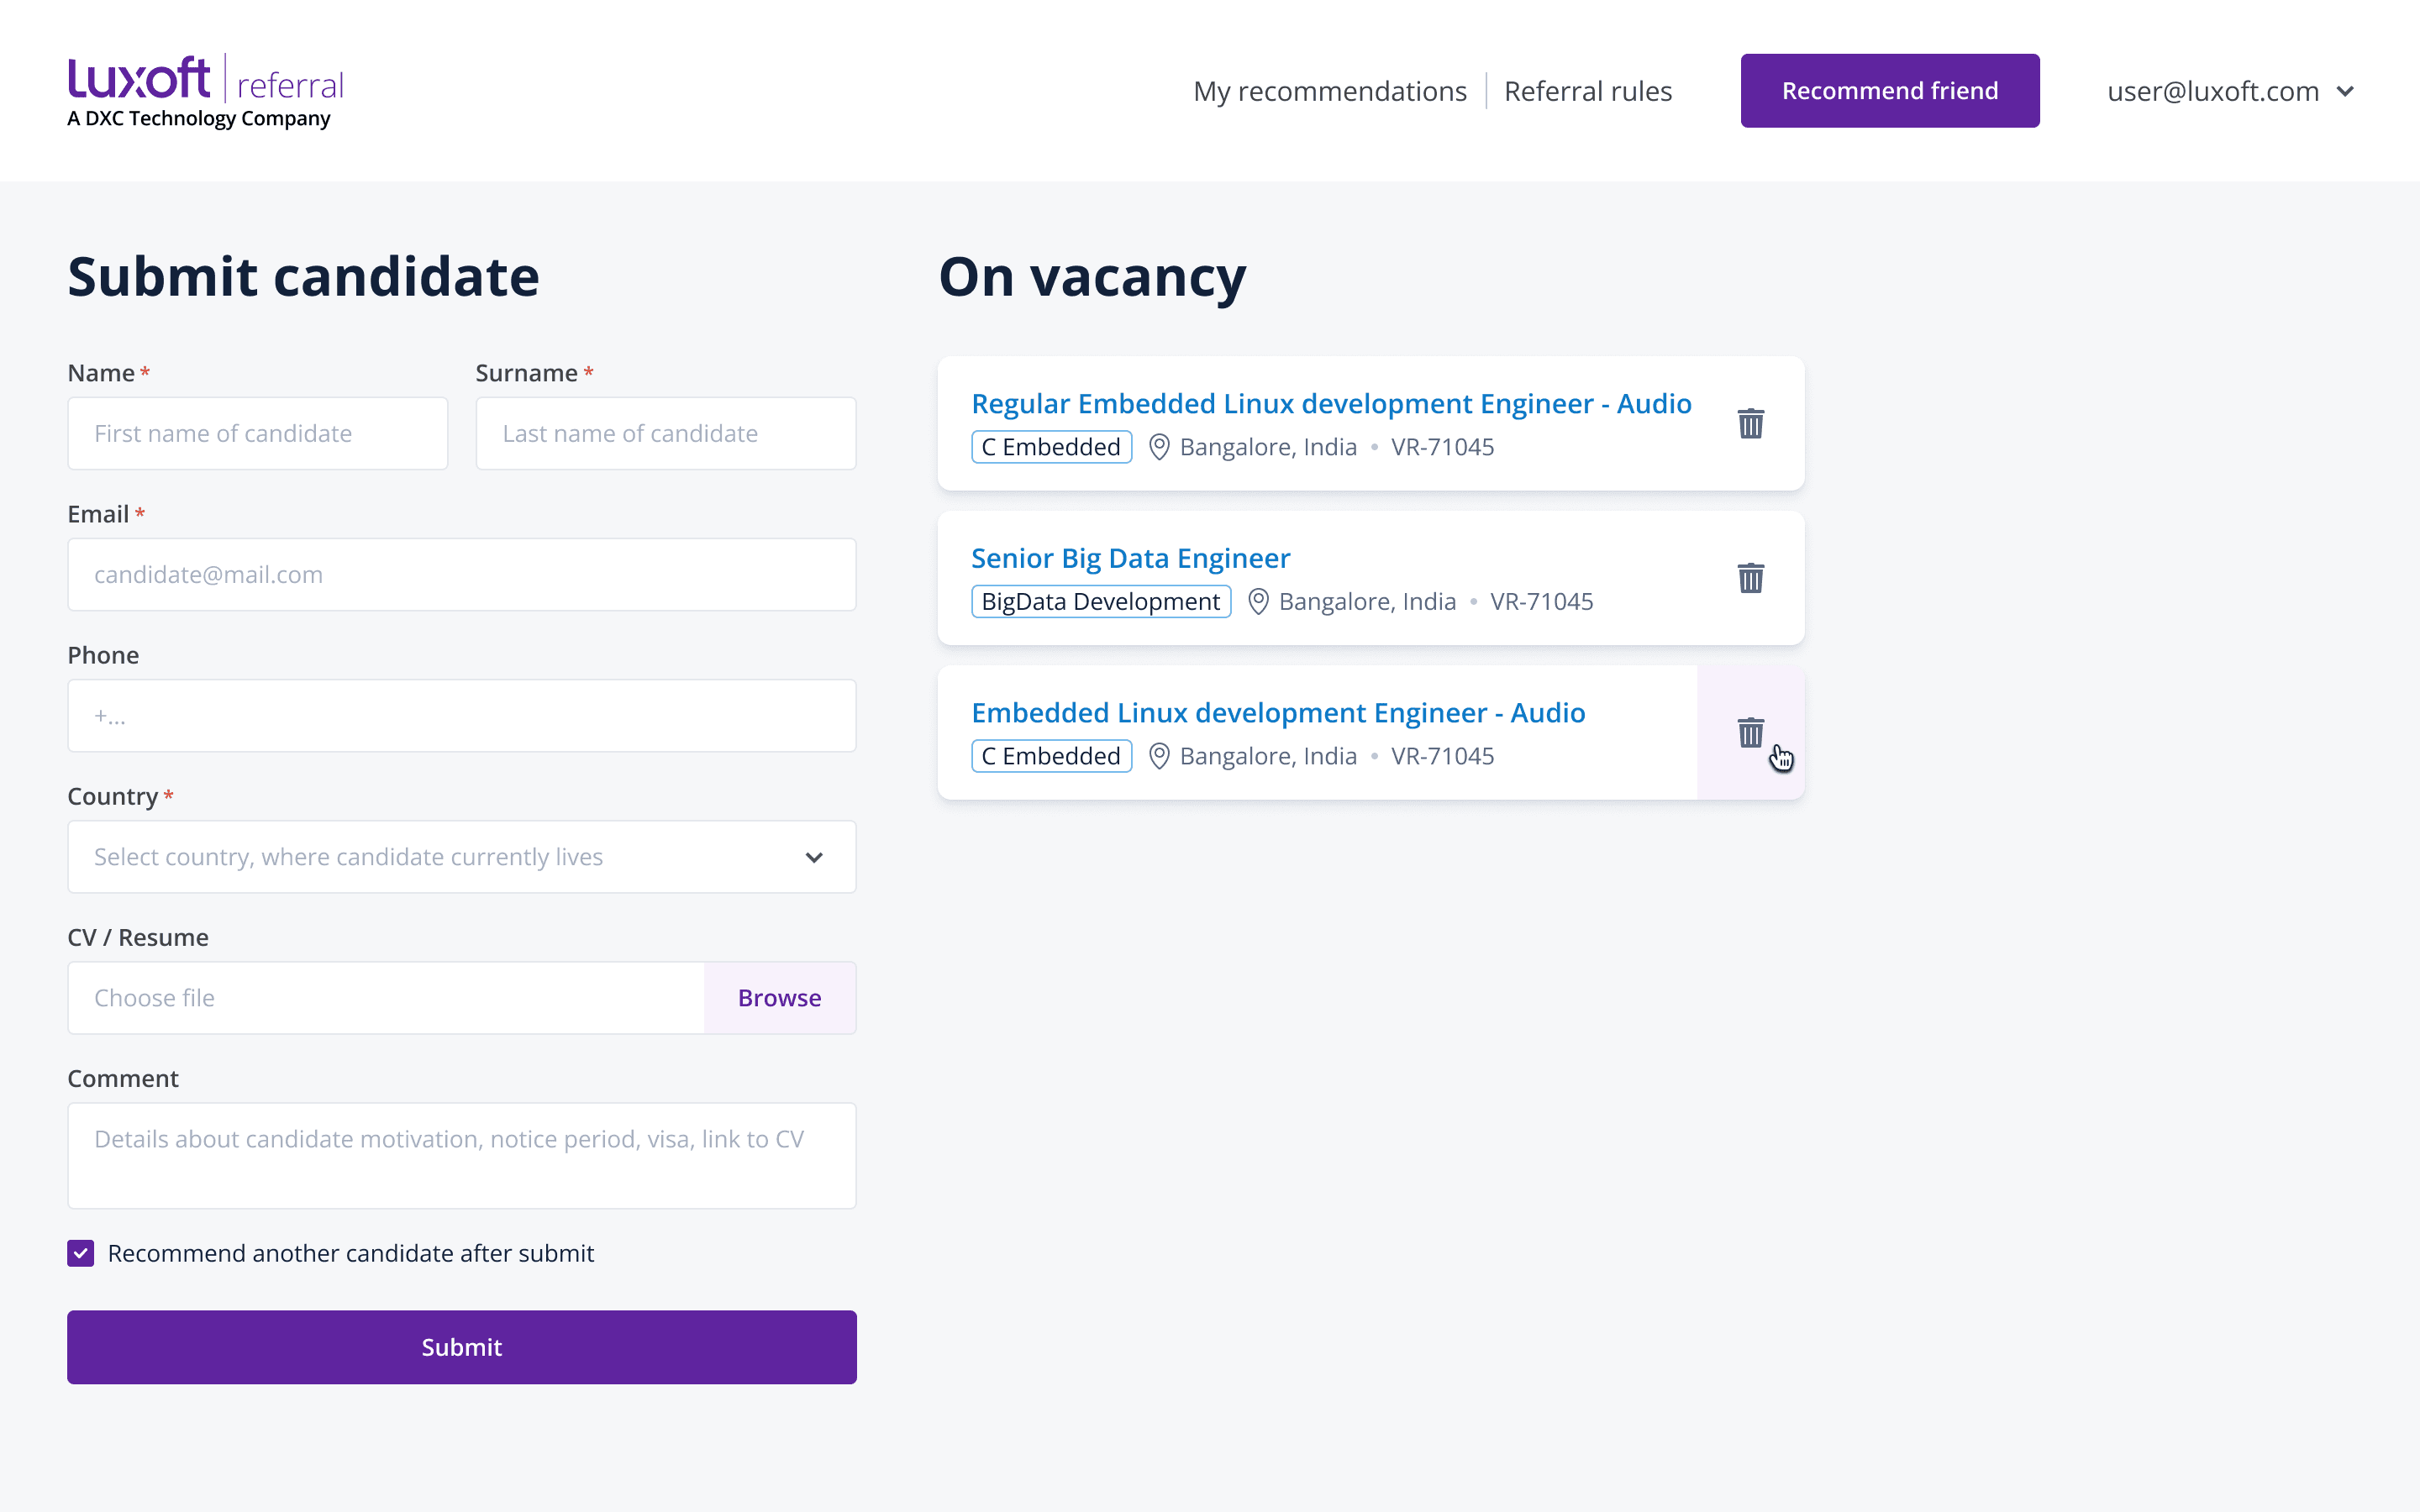Image resolution: width=2420 pixels, height=1512 pixels.
Task: Open the Referral rules page
Action: 1587,91
